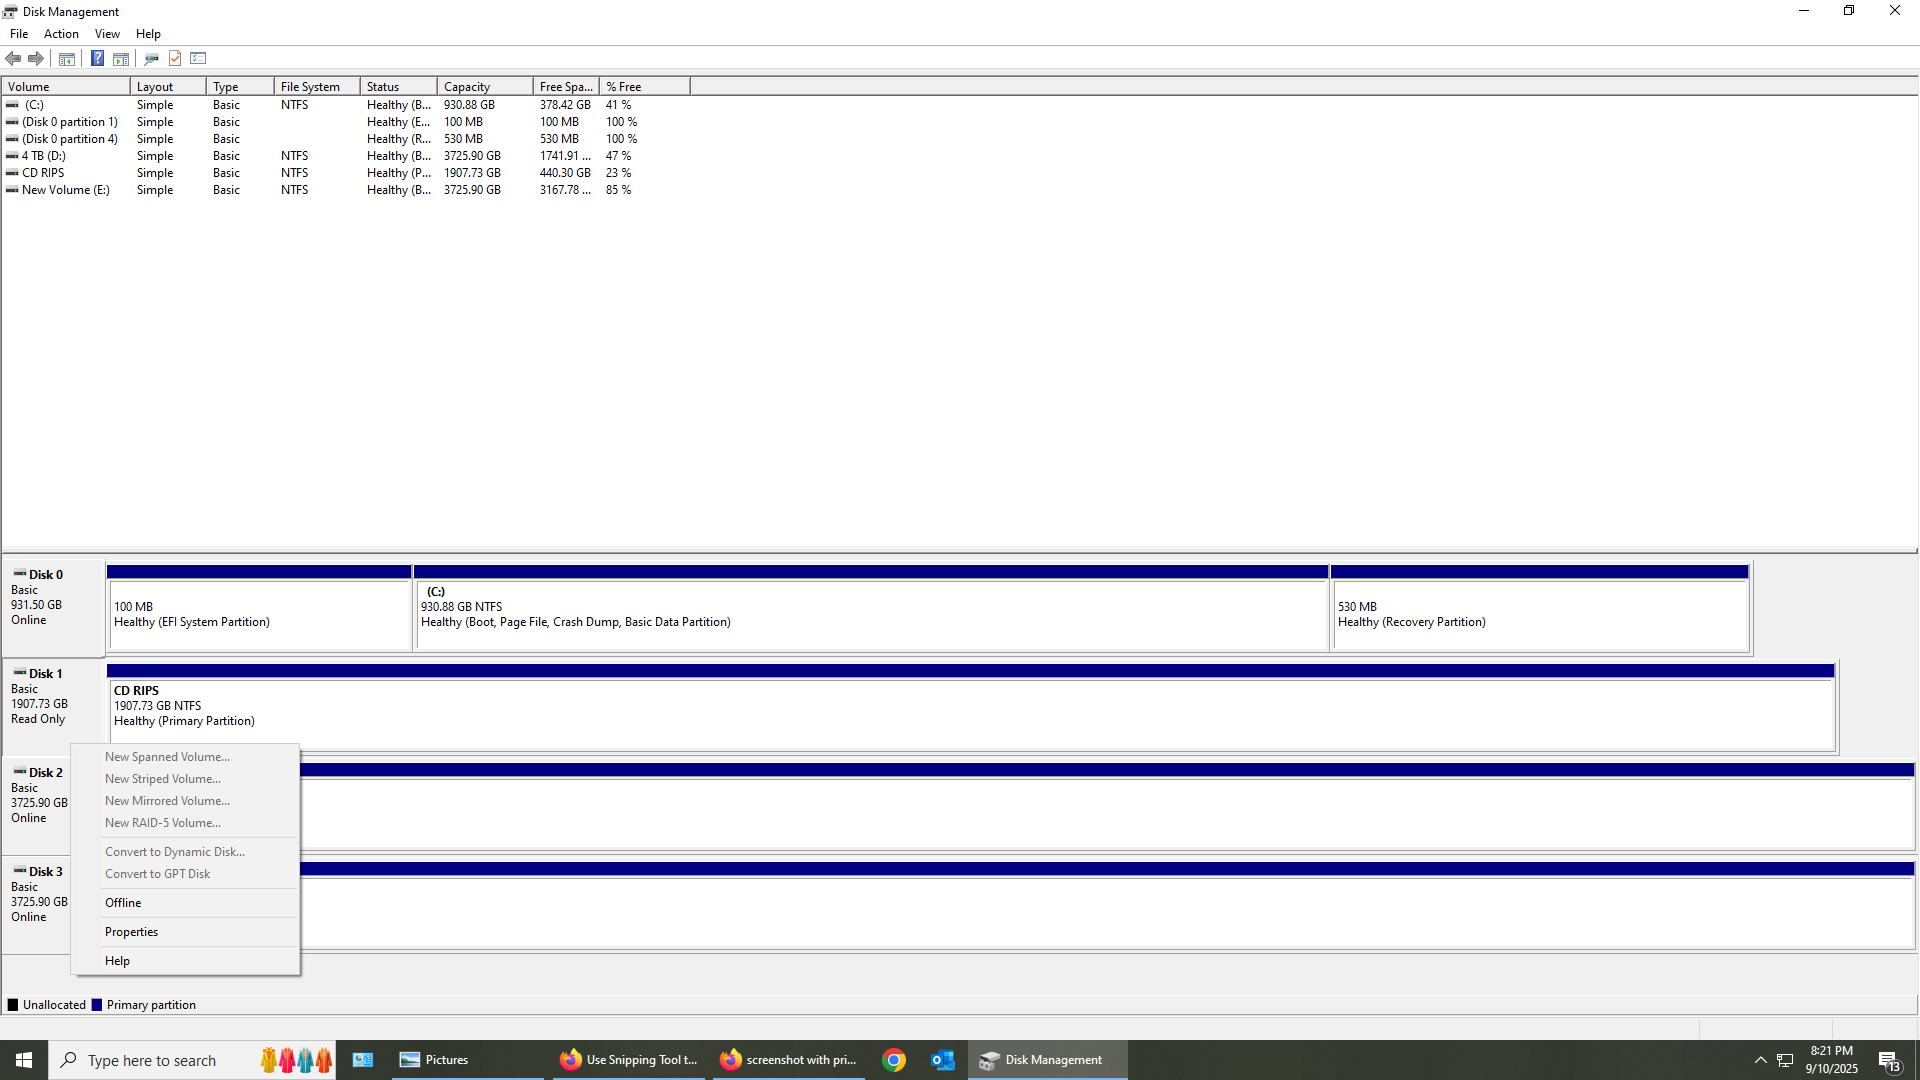1920x1080 pixels.
Task: Open the Action menu
Action: point(61,34)
